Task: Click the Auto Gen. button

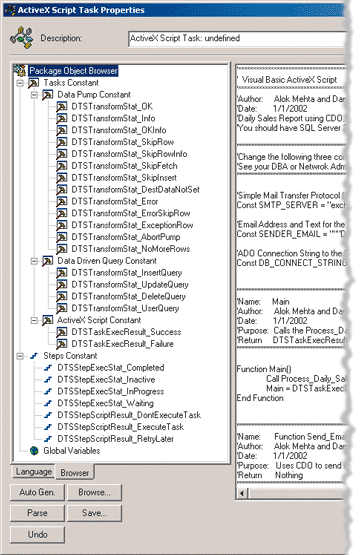Action: click(x=37, y=492)
